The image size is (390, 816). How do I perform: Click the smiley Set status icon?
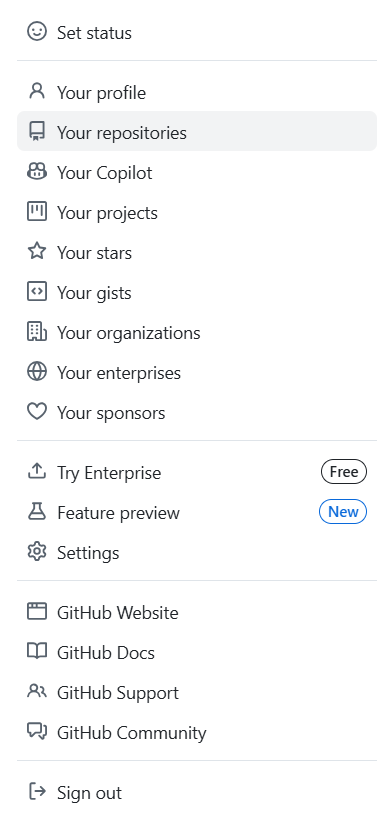[36, 32]
